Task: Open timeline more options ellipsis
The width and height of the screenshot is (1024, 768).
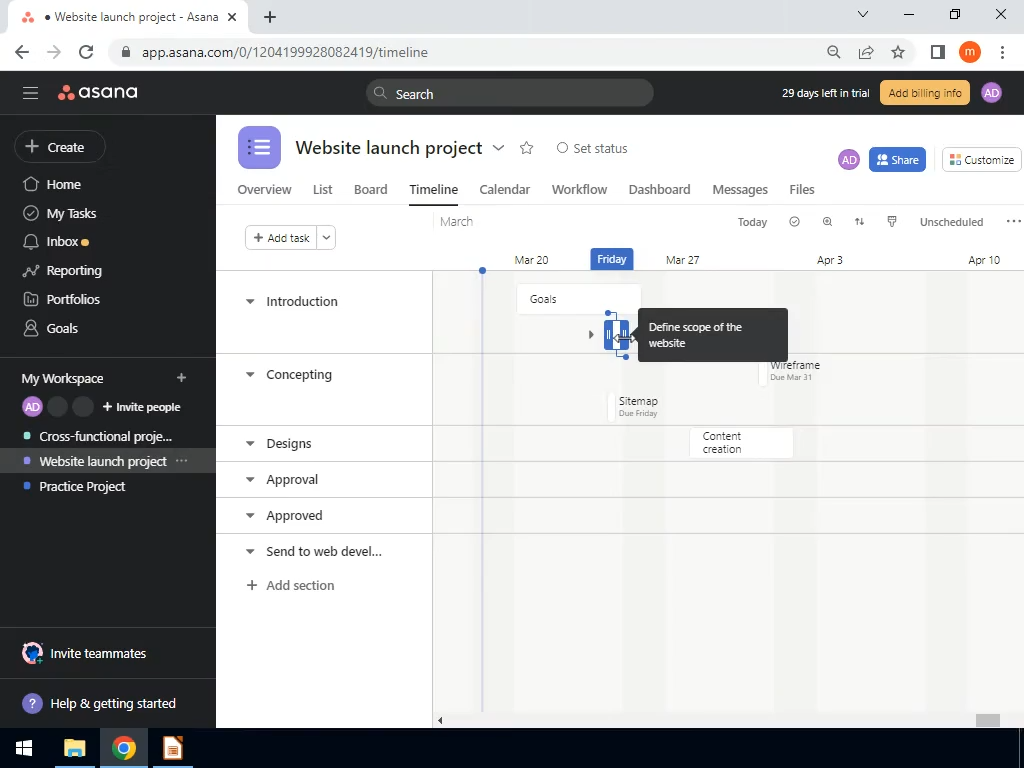Action: click(1014, 222)
